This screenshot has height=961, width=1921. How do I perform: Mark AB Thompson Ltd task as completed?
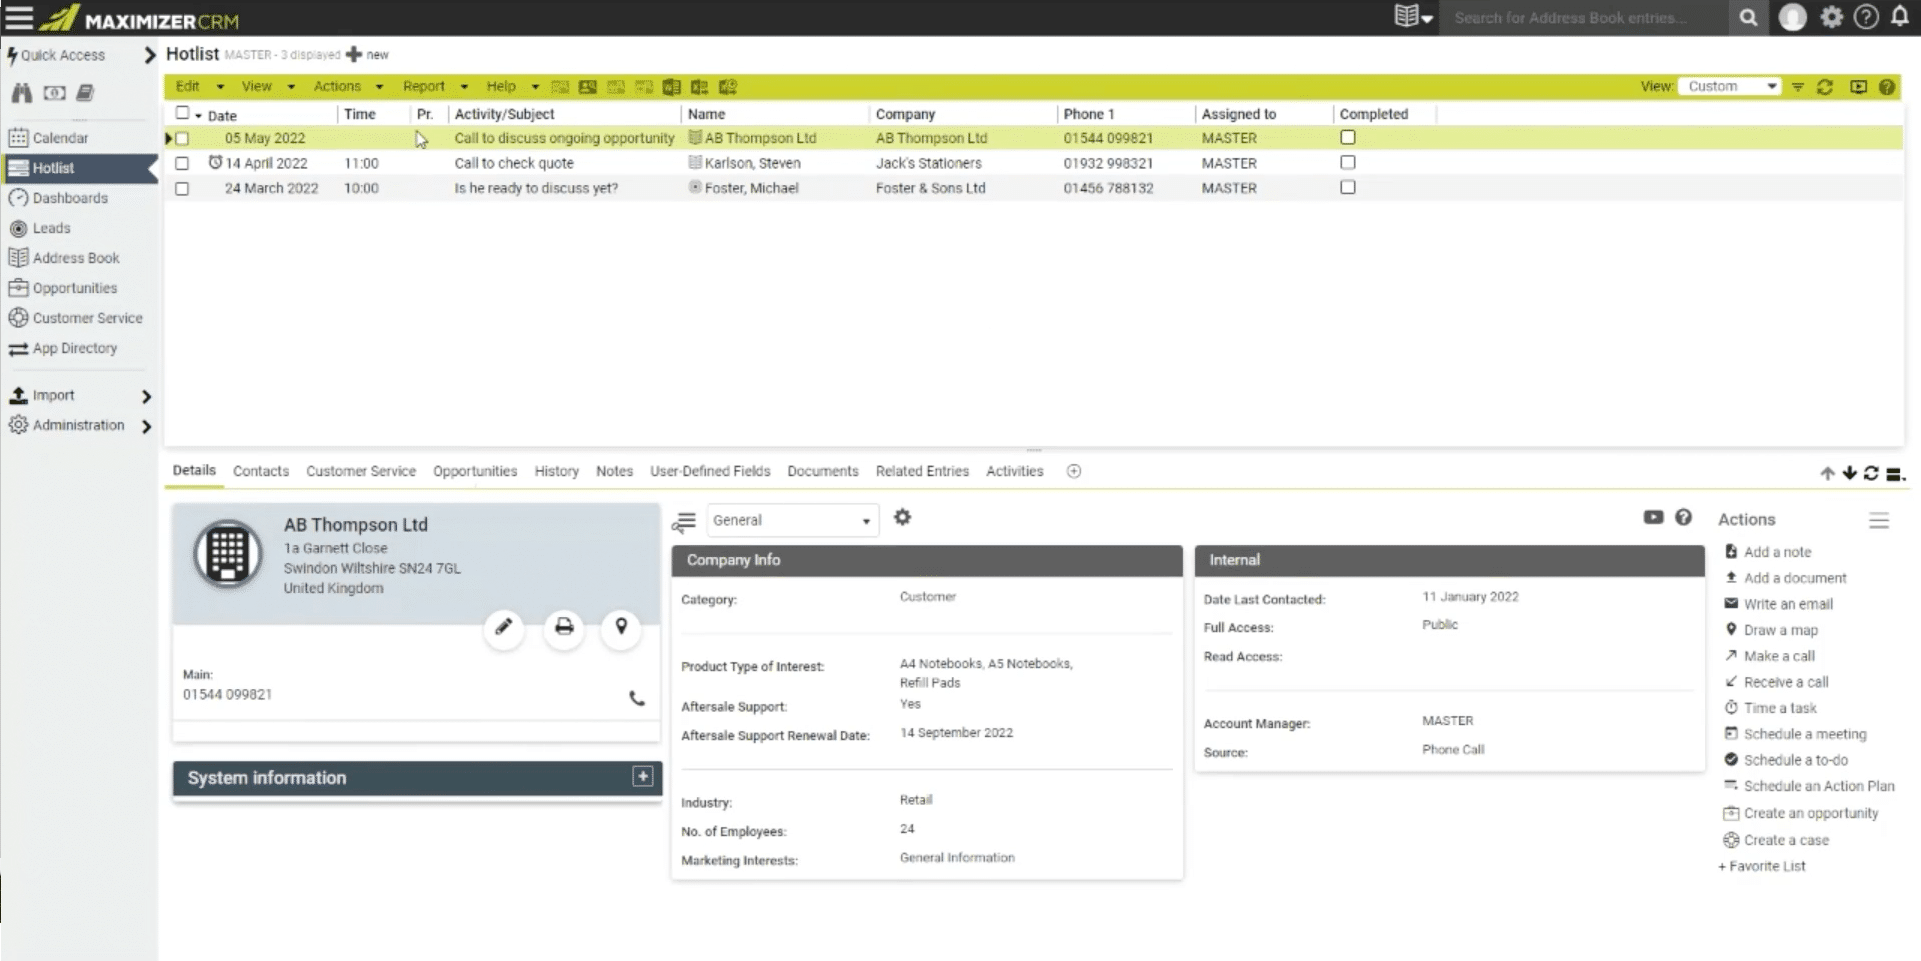(1348, 138)
